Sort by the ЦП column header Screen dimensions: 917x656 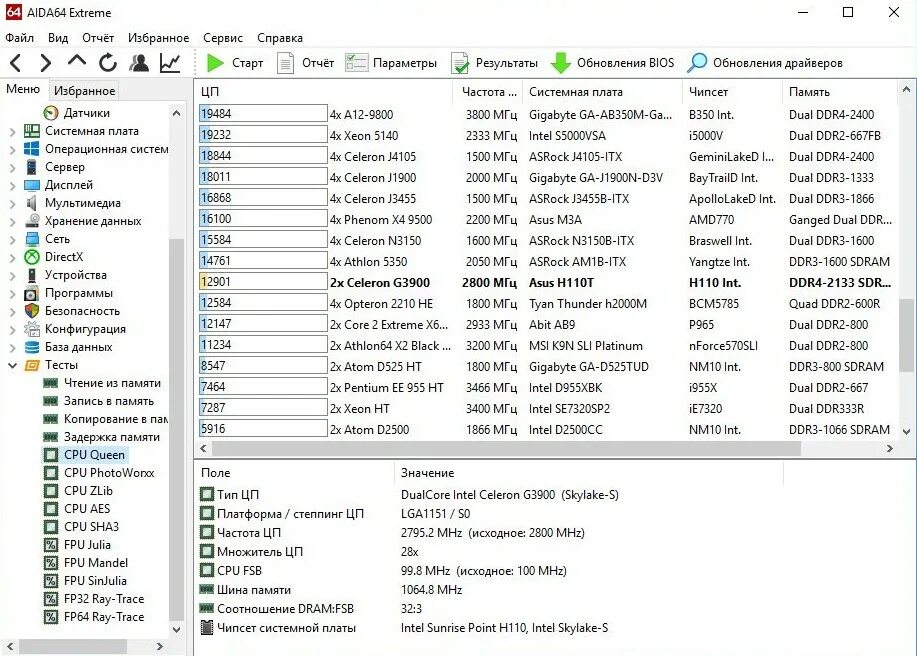point(323,92)
